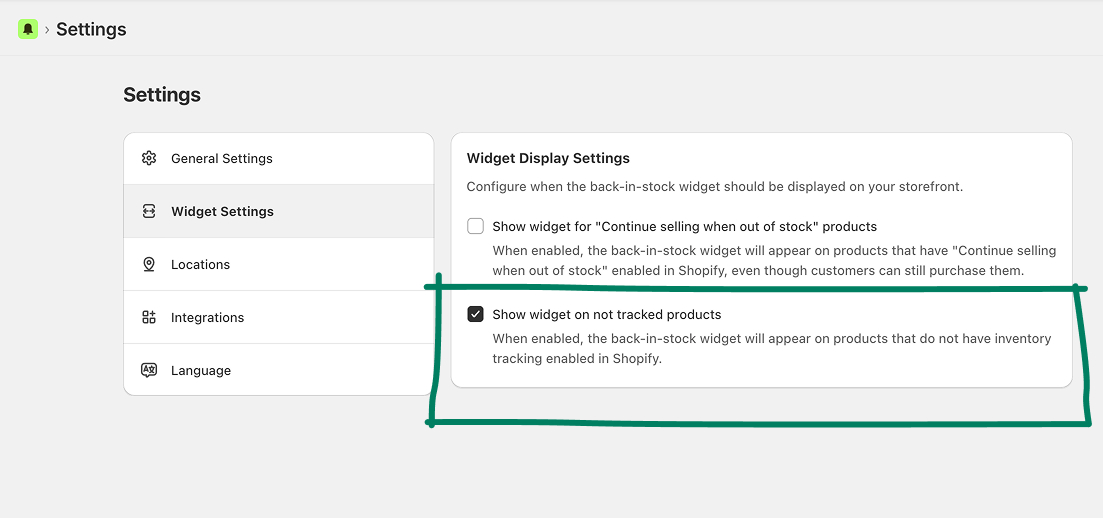Click the Language translate icon
This screenshot has height=518, width=1103.
[149, 370]
